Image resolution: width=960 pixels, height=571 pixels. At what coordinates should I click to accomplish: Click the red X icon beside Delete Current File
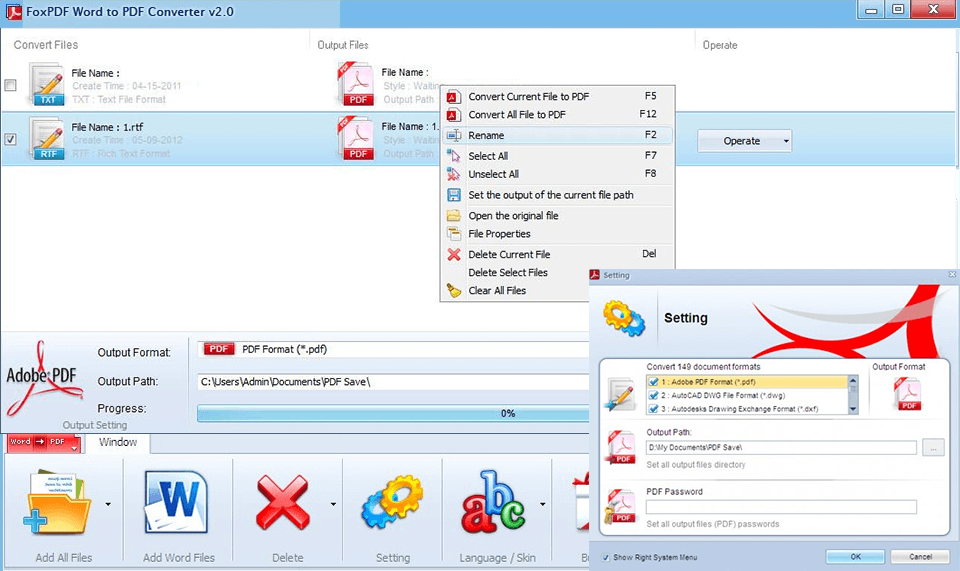(454, 255)
